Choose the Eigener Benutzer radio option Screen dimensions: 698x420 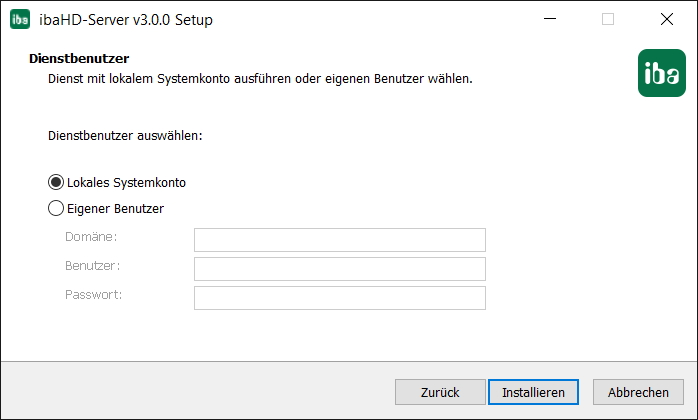pyautogui.click(x=56, y=209)
